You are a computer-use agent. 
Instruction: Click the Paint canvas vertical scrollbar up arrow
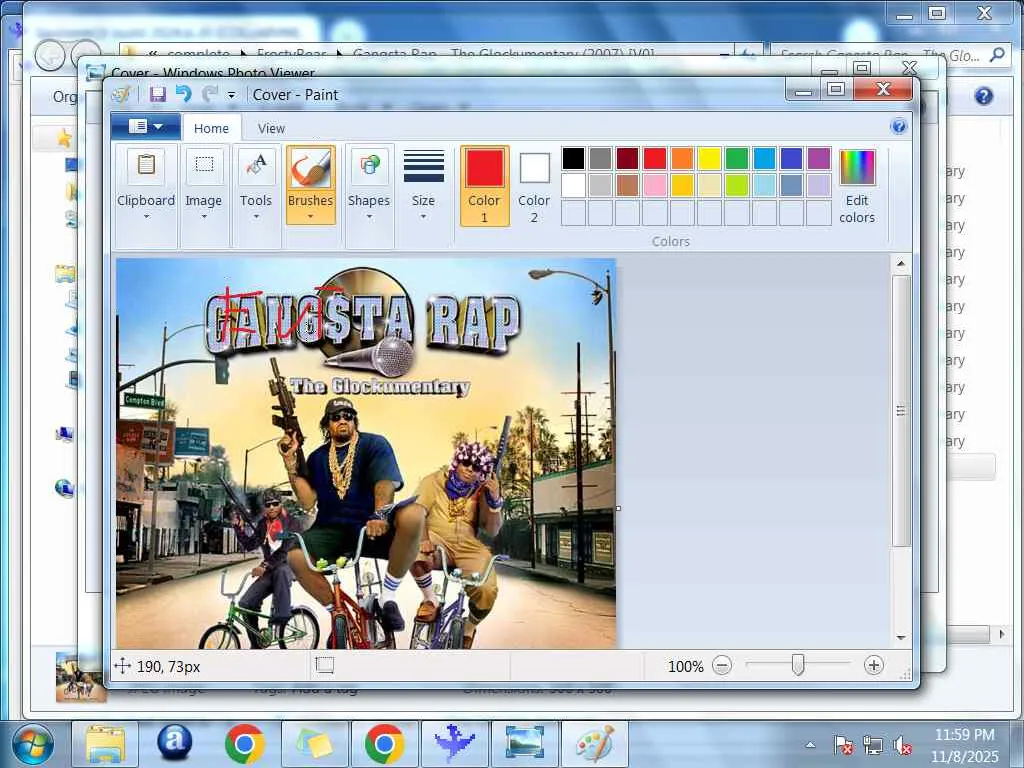pos(901,264)
